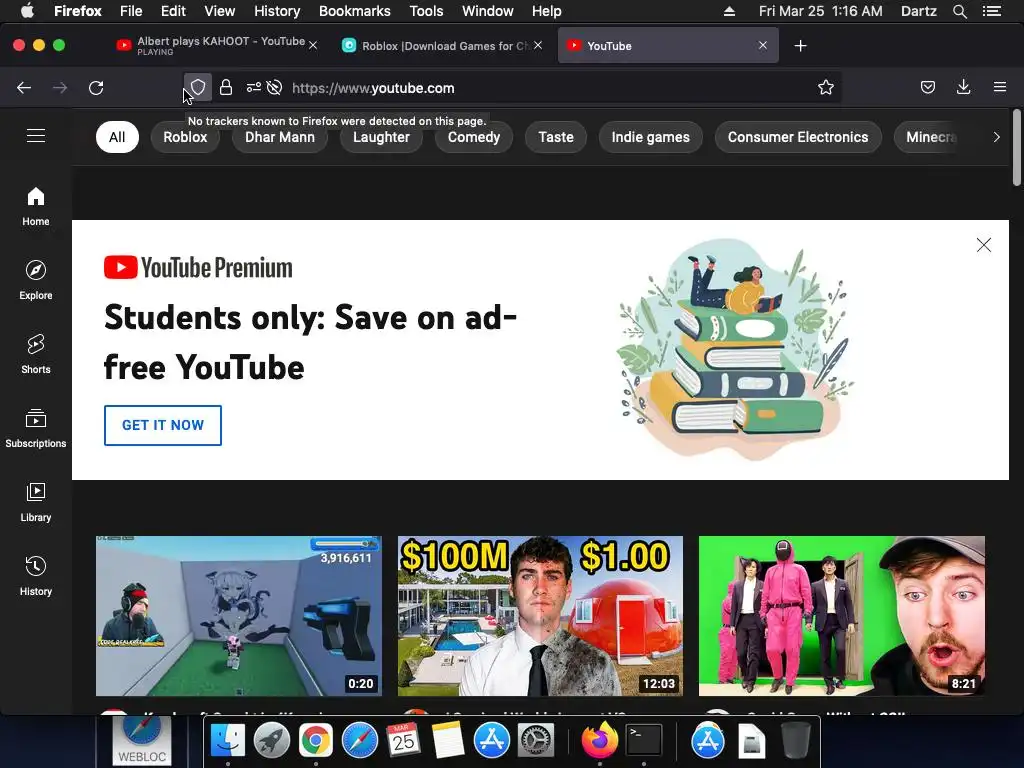Open Notes from the dock
The height and width of the screenshot is (768, 1024).
(447, 741)
